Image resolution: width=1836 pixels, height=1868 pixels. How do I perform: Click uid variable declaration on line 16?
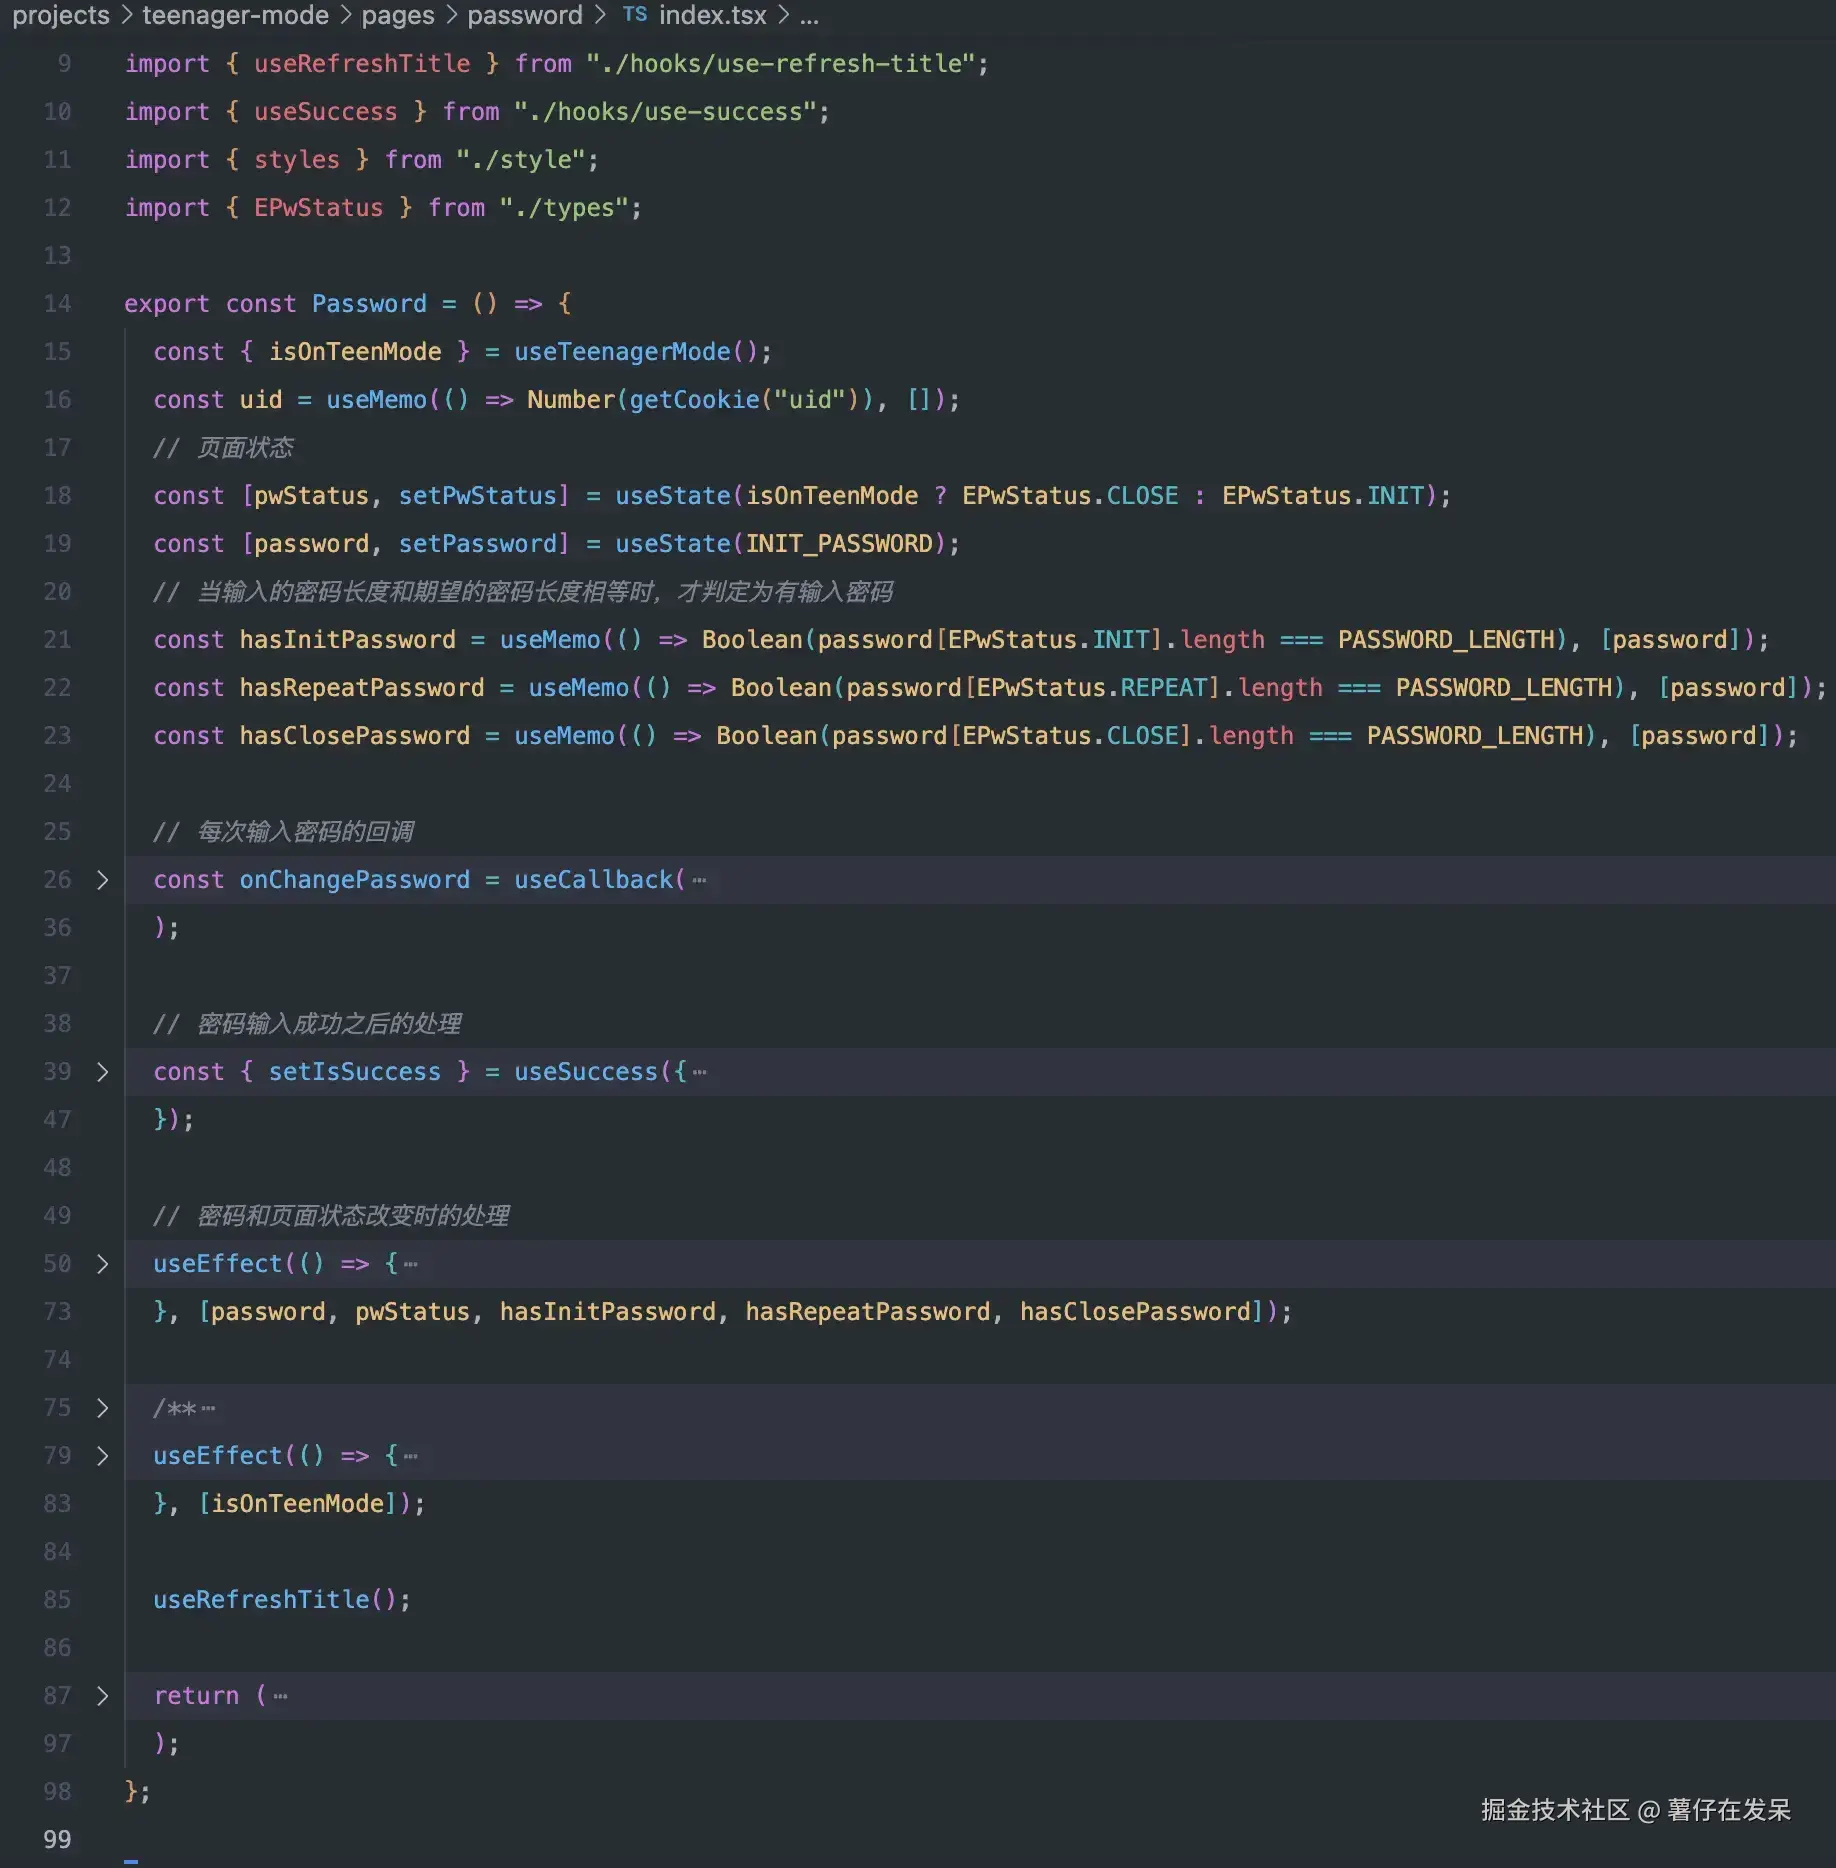pyautogui.click(x=261, y=400)
